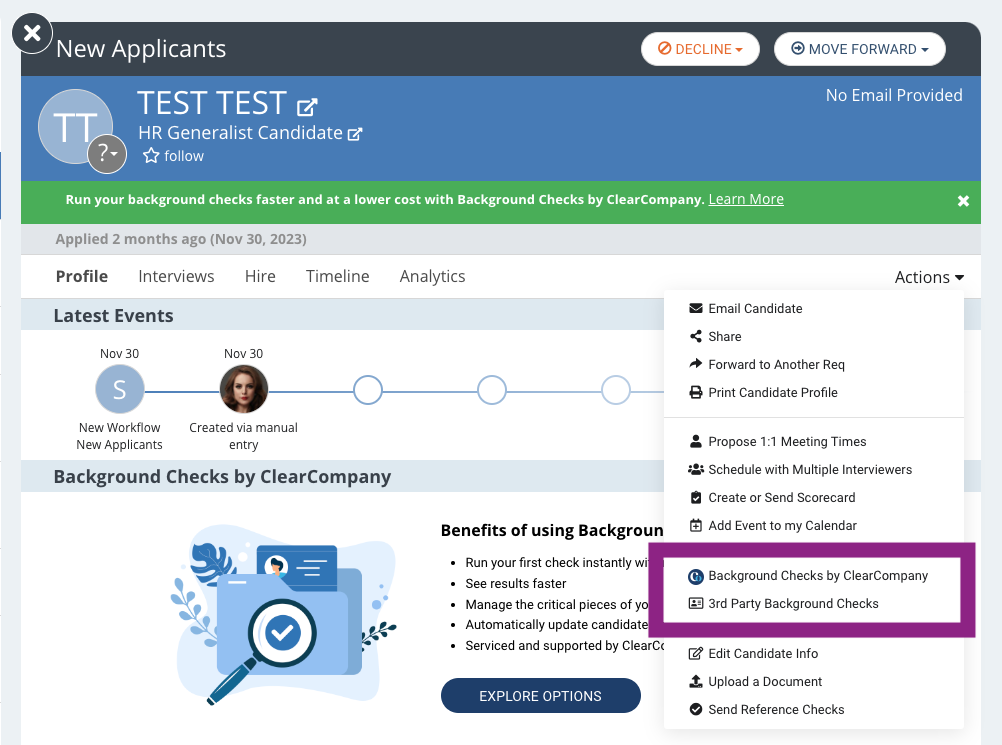Close the New Applicants dialog
The width and height of the screenshot is (1002, 745).
tap(32, 33)
